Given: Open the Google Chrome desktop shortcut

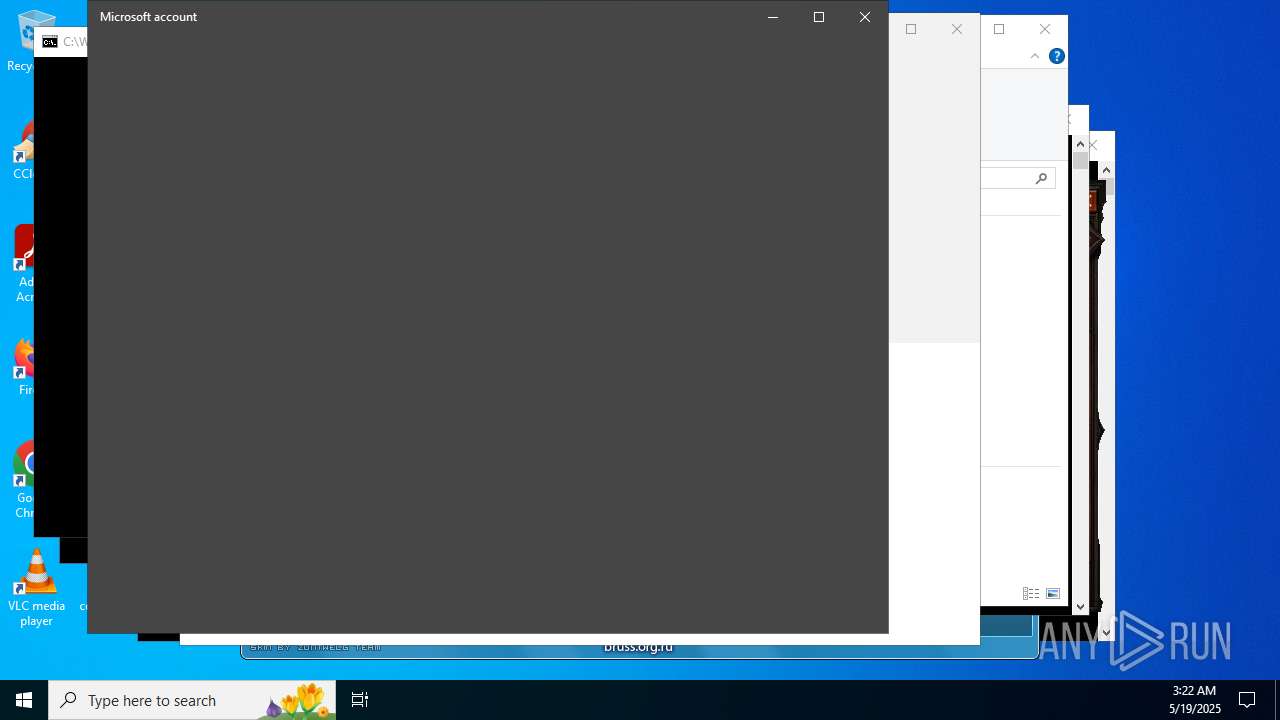Looking at the screenshot, I should click(x=24, y=480).
